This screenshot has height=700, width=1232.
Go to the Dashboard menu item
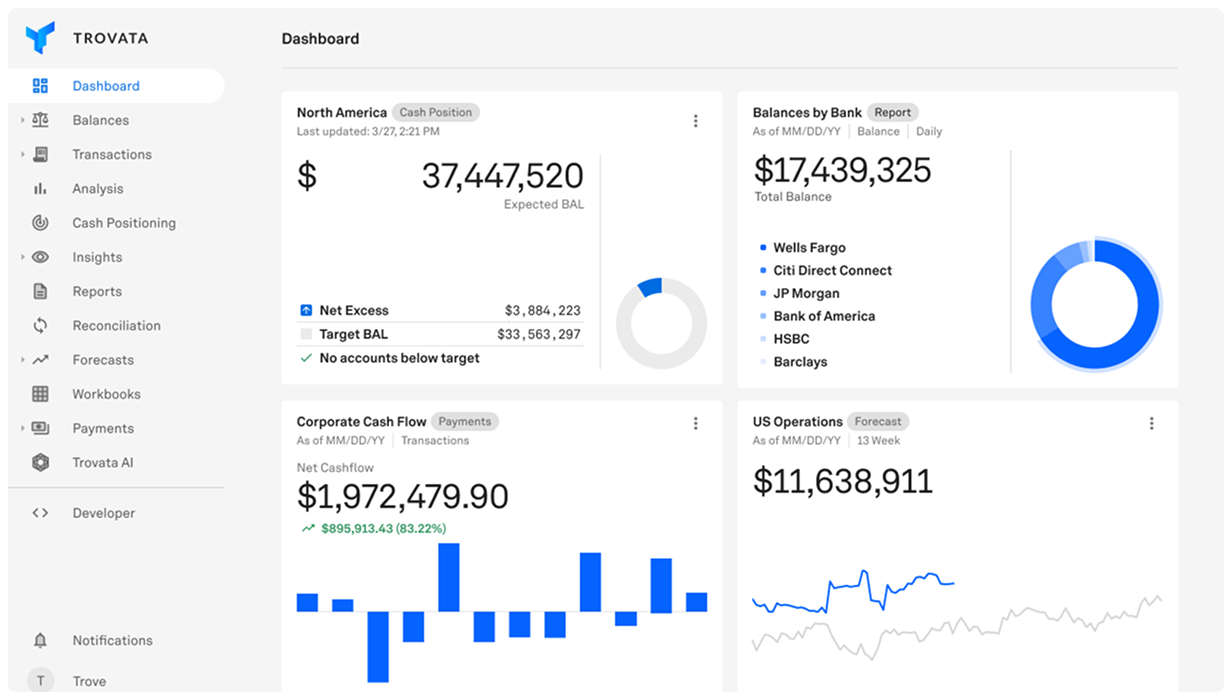(x=106, y=86)
